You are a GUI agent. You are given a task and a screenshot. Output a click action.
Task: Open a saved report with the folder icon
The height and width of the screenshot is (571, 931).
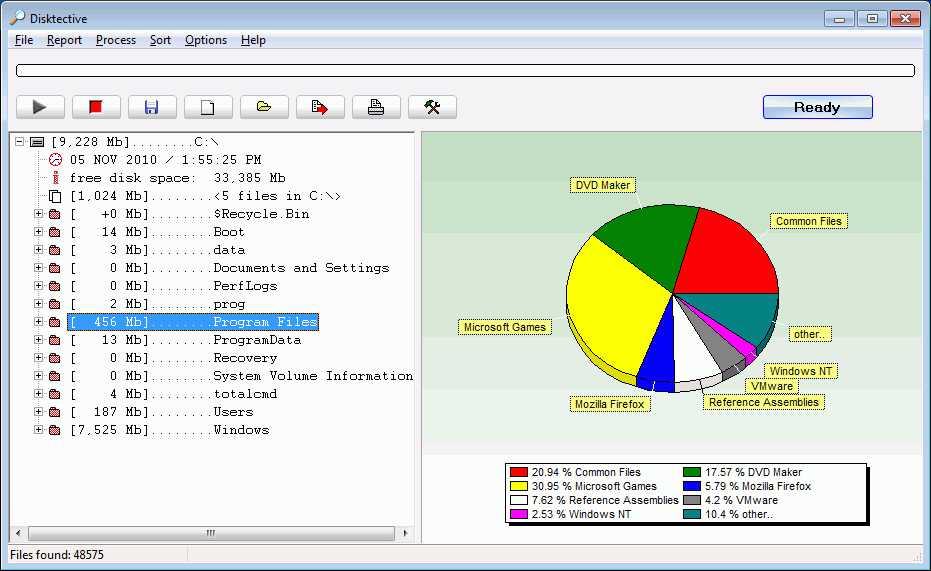[x=264, y=107]
